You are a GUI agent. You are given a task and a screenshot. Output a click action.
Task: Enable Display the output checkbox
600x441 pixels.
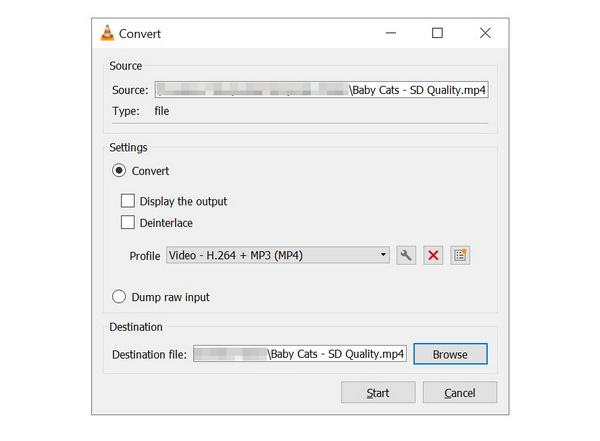click(128, 201)
